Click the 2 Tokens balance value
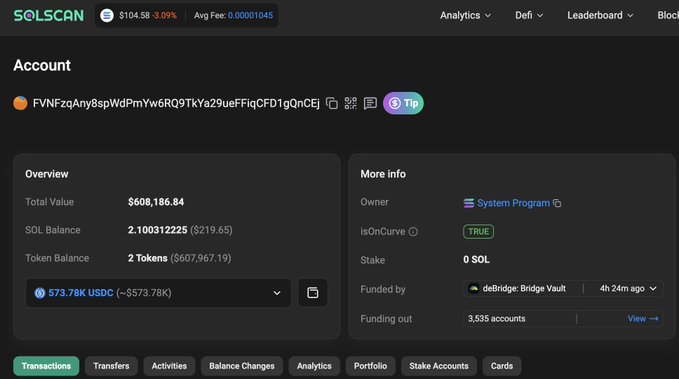Screen dimensions: 679x379 [148, 258]
